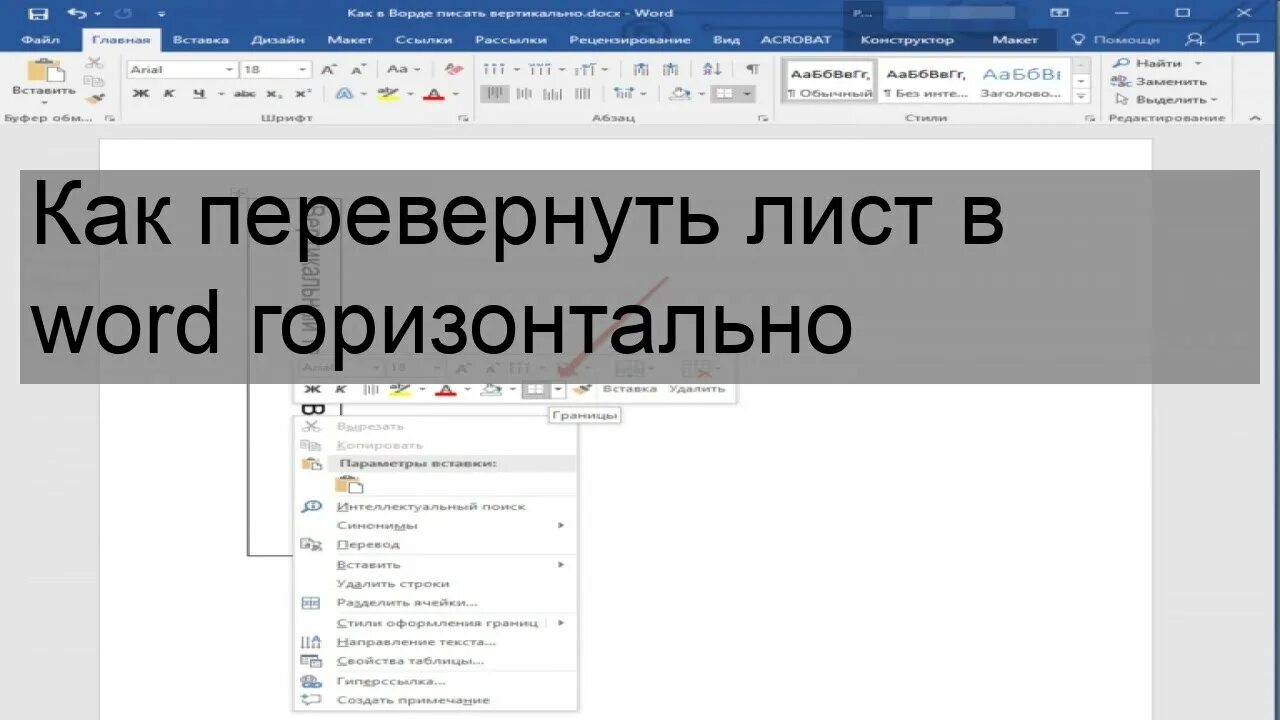
Task: Apply strikethrough with the abc button
Action: point(244,94)
